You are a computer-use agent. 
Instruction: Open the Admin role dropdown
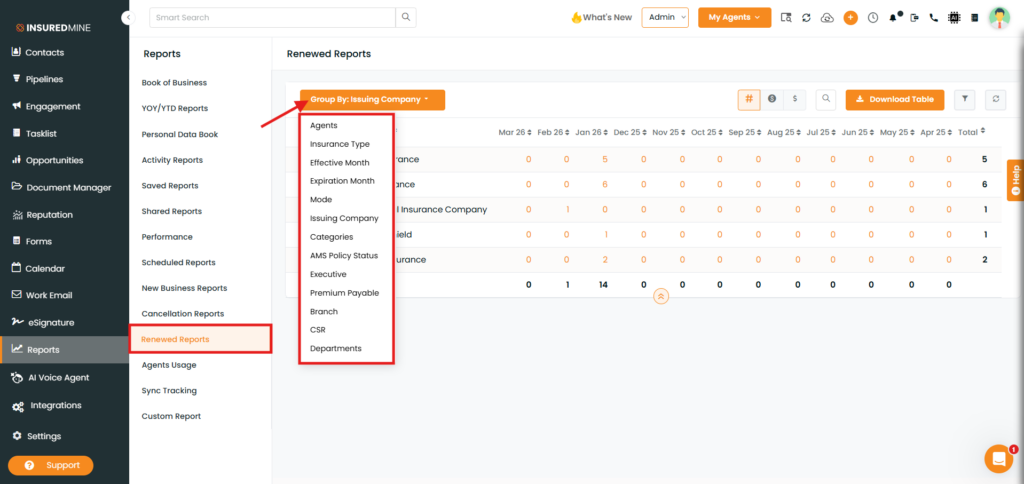[x=665, y=17]
